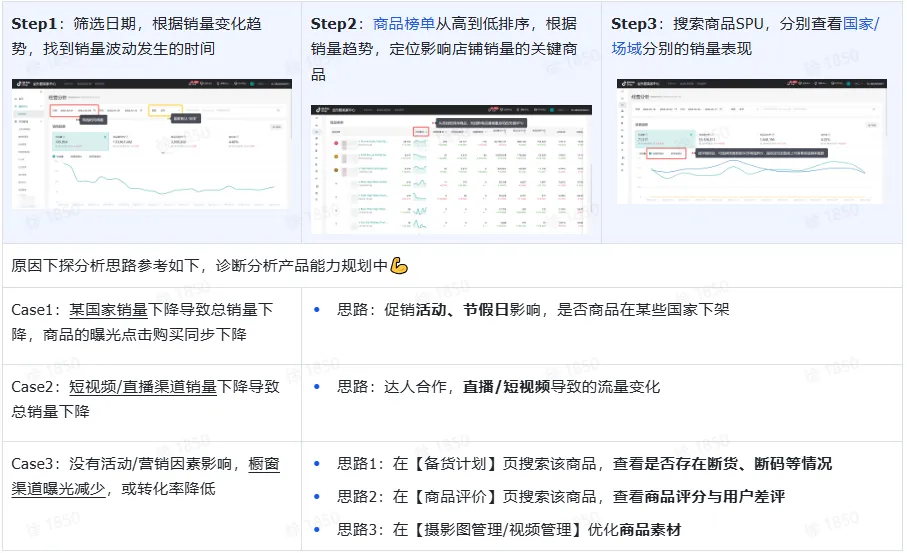Image resolution: width=907 pixels, height=553 pixels.
Task: Click the bold text 是否存在断货、断码等情况
Action: click(738, 464)
